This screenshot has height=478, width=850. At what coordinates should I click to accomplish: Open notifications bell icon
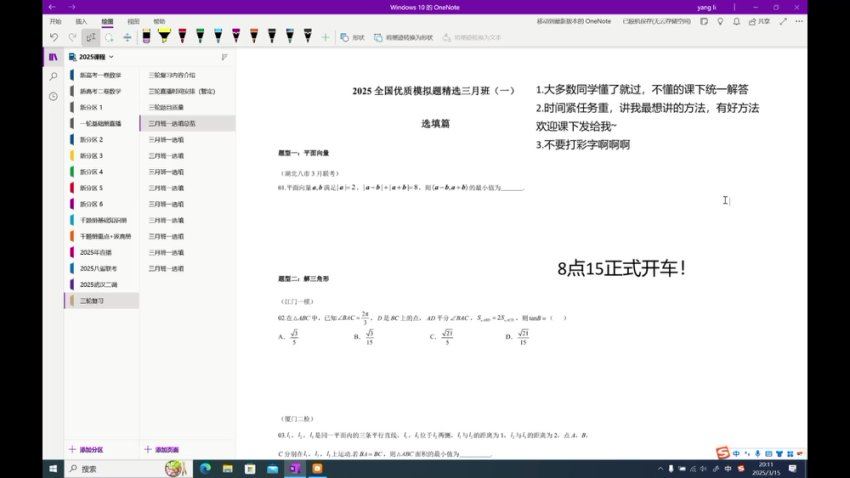tap(736, 22)
